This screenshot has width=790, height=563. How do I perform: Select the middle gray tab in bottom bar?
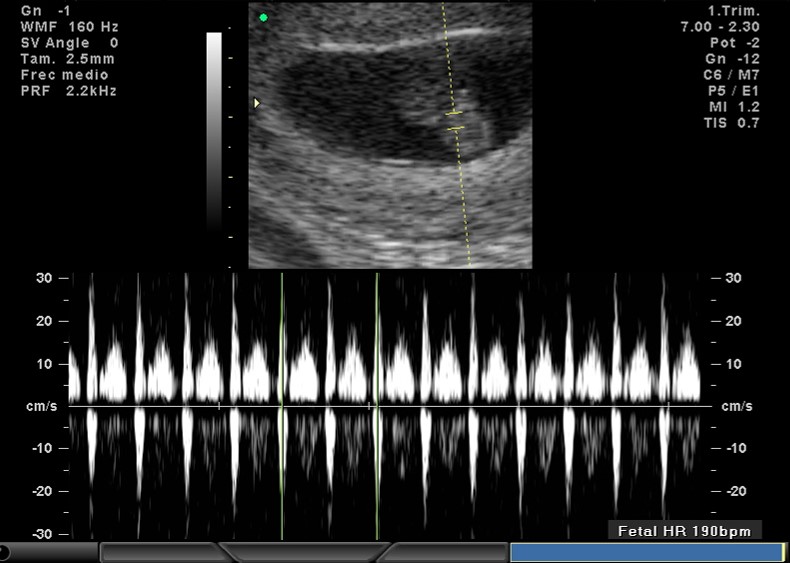point(302,552)
